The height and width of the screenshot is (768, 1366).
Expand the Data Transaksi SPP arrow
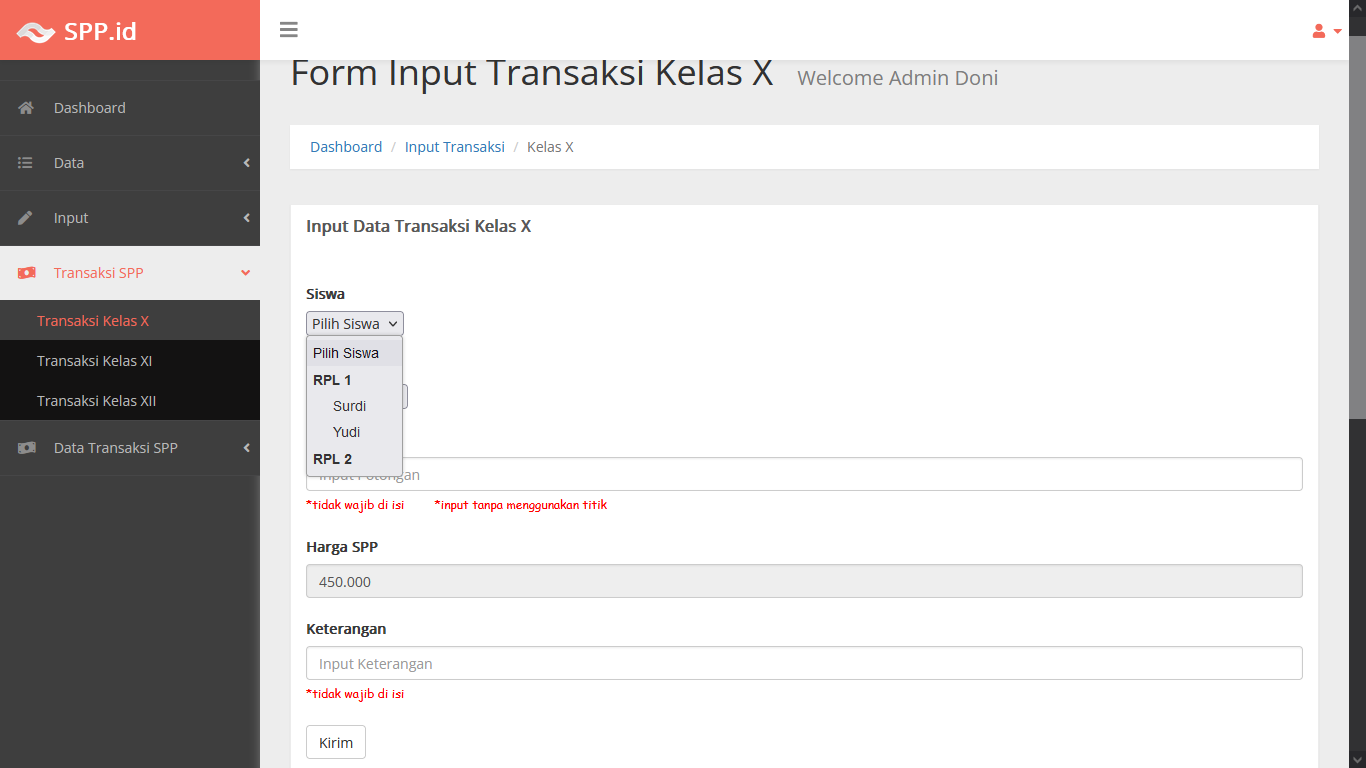point(246,448)
